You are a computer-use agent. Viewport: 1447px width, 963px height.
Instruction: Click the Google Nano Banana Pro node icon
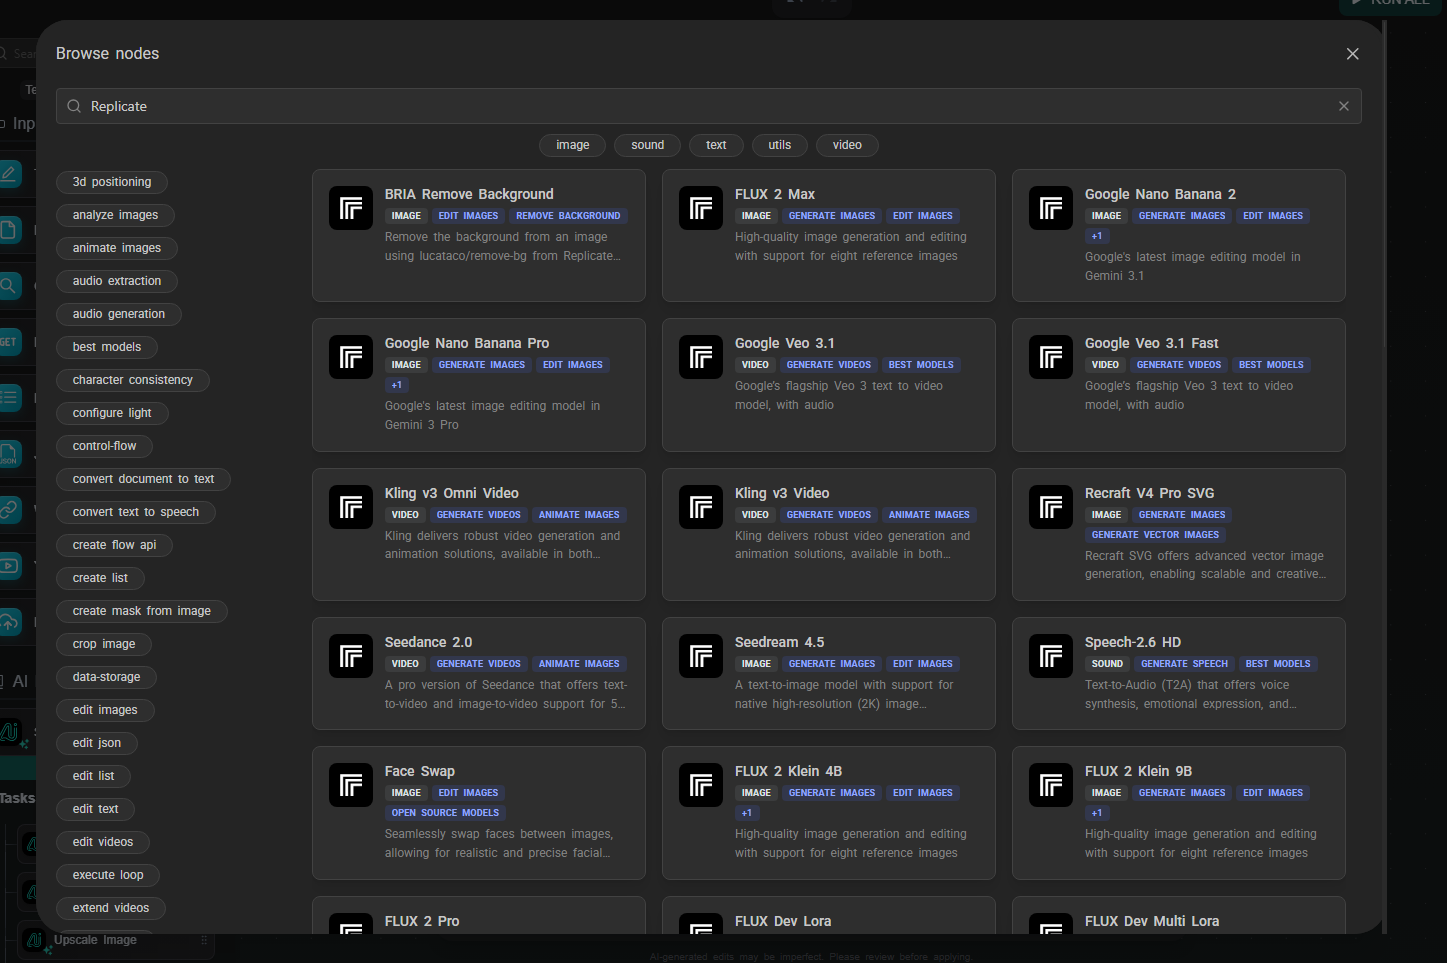pyautogui.click(x=350, y=357)
